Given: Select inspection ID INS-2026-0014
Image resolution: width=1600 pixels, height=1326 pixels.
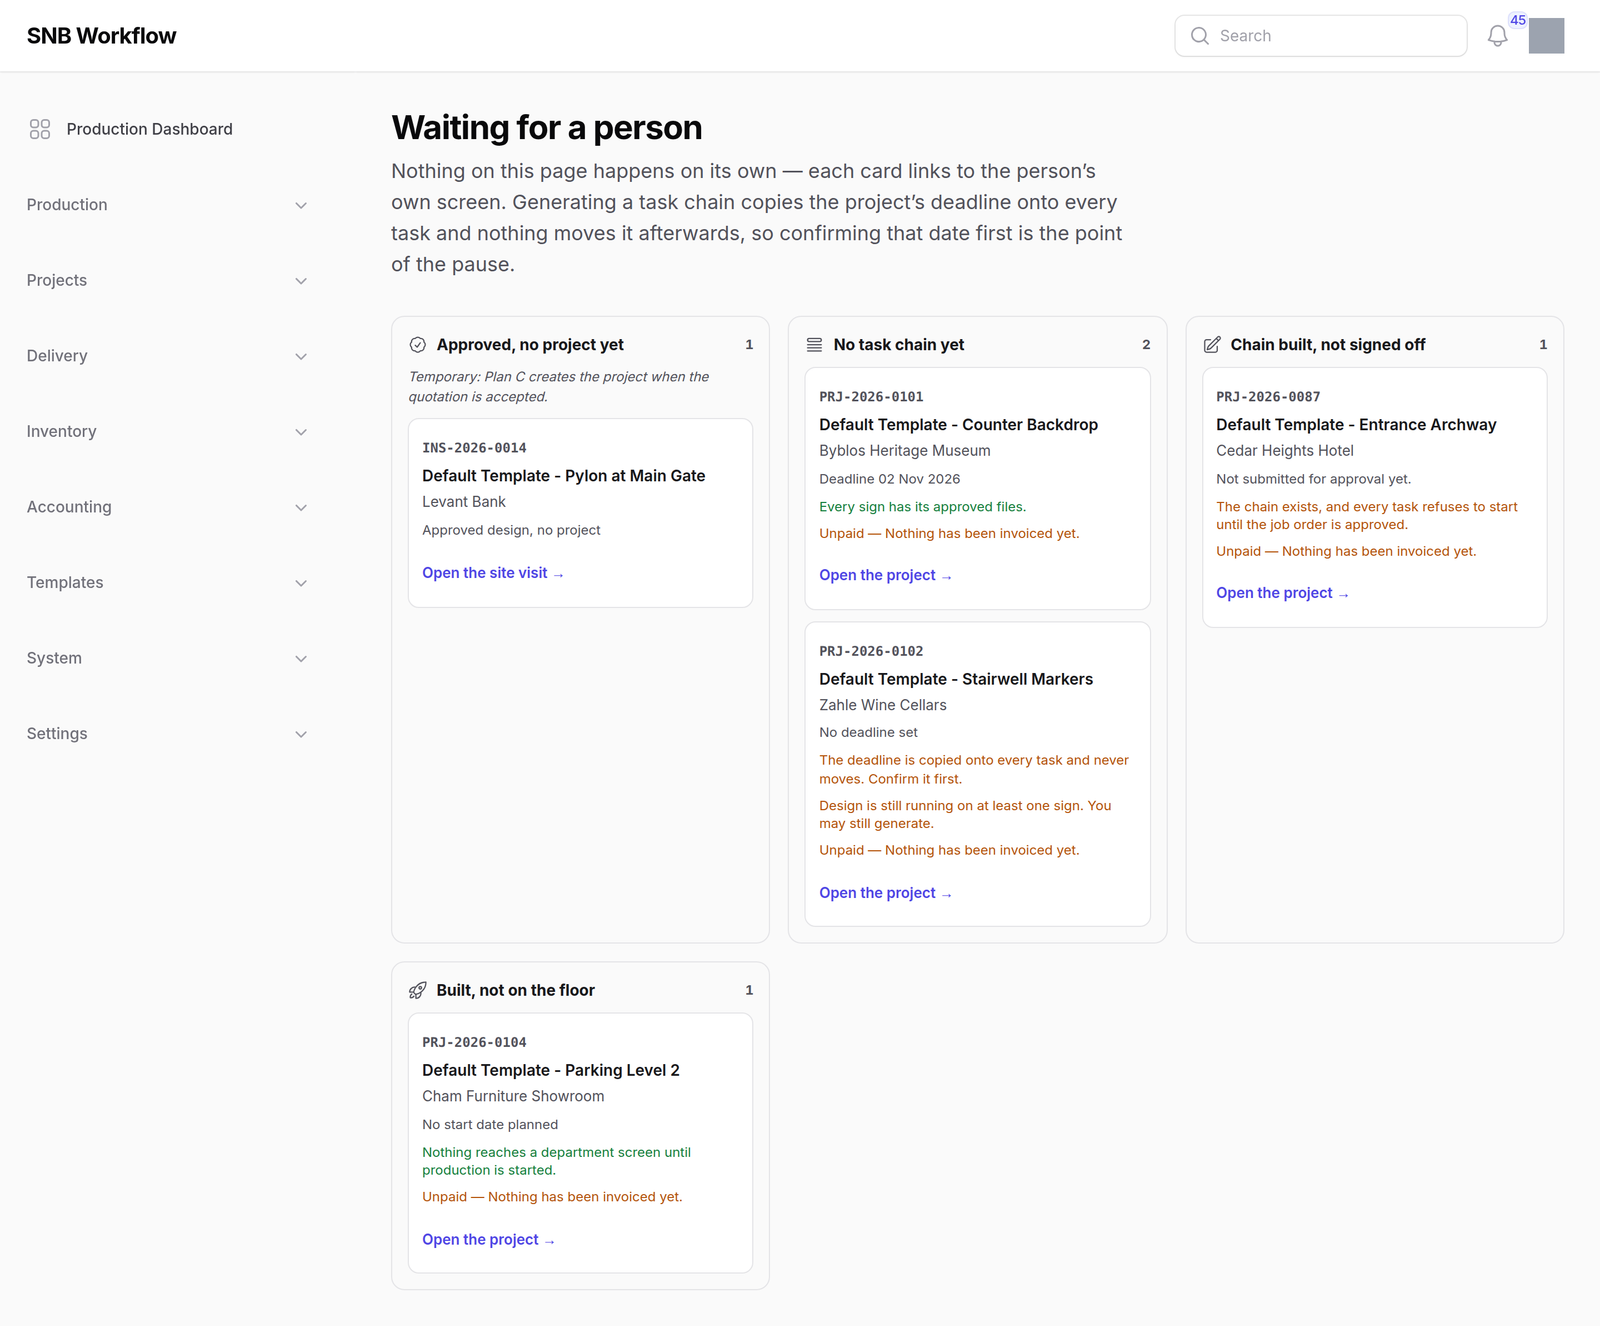Looking at the screenshot, I should coord(474,448).
